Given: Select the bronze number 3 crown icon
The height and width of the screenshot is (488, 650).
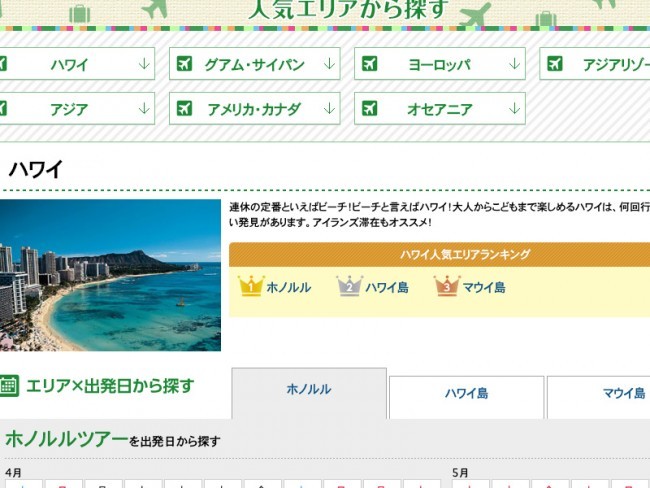Looking at the screenshot, I should (446, 287).
